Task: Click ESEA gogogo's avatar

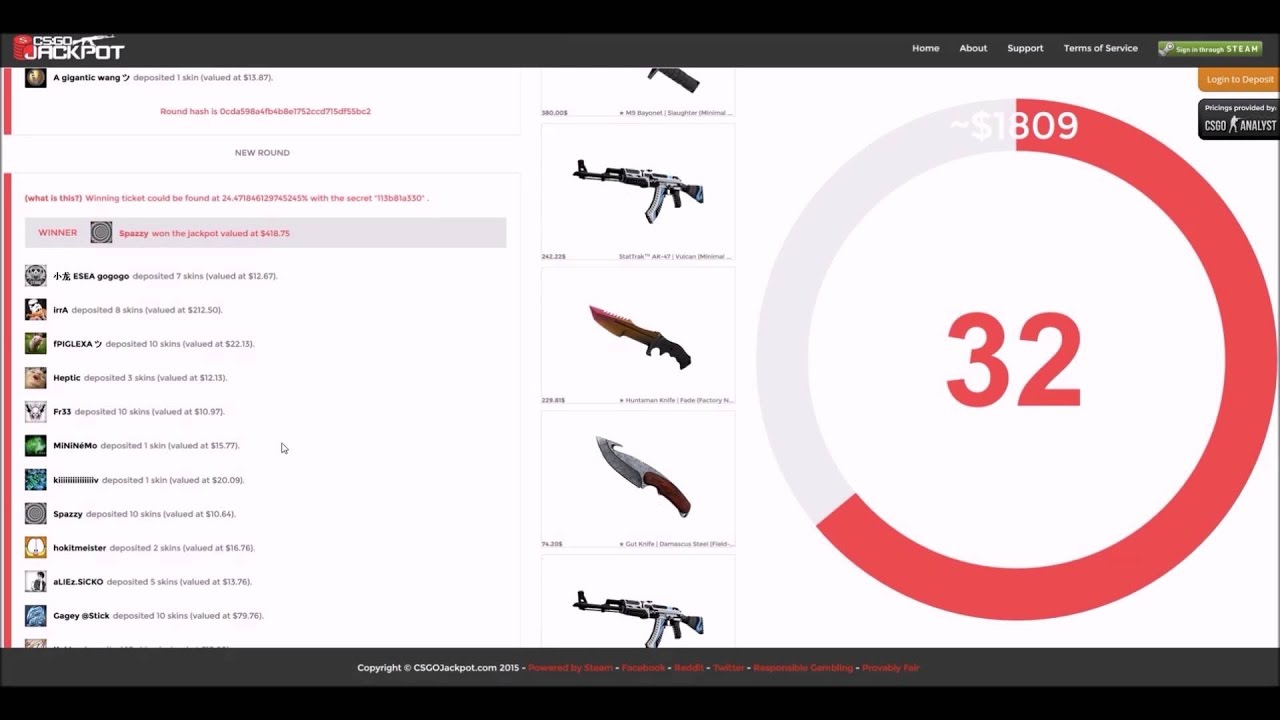Action: [x=36, y=276]
